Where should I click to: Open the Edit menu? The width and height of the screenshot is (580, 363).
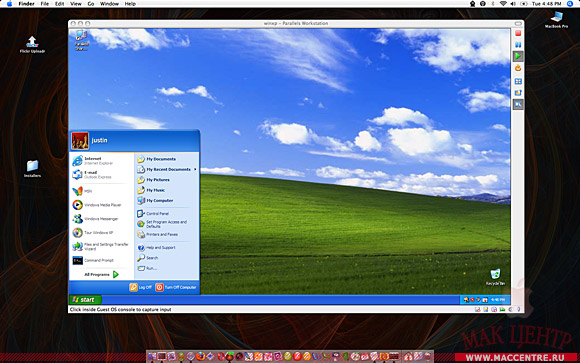(x=60, y=4)
